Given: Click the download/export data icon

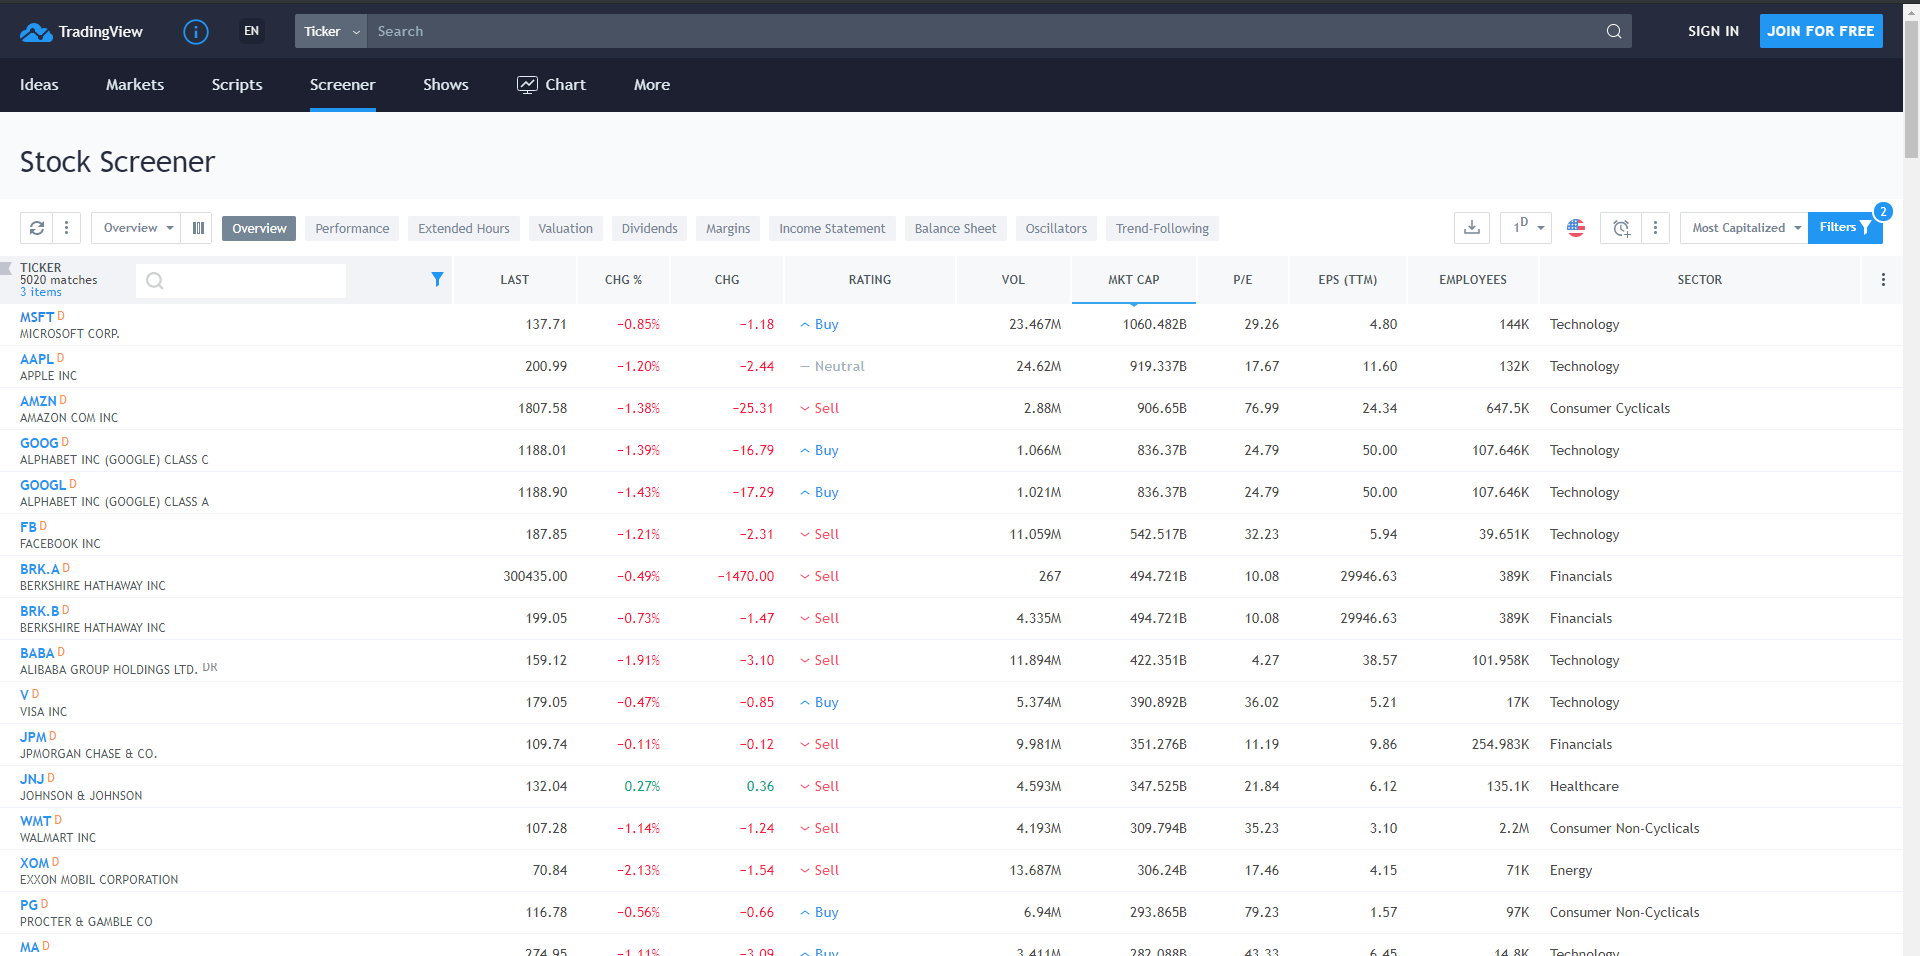Looking at the screenshot, I should (1471, 228).
